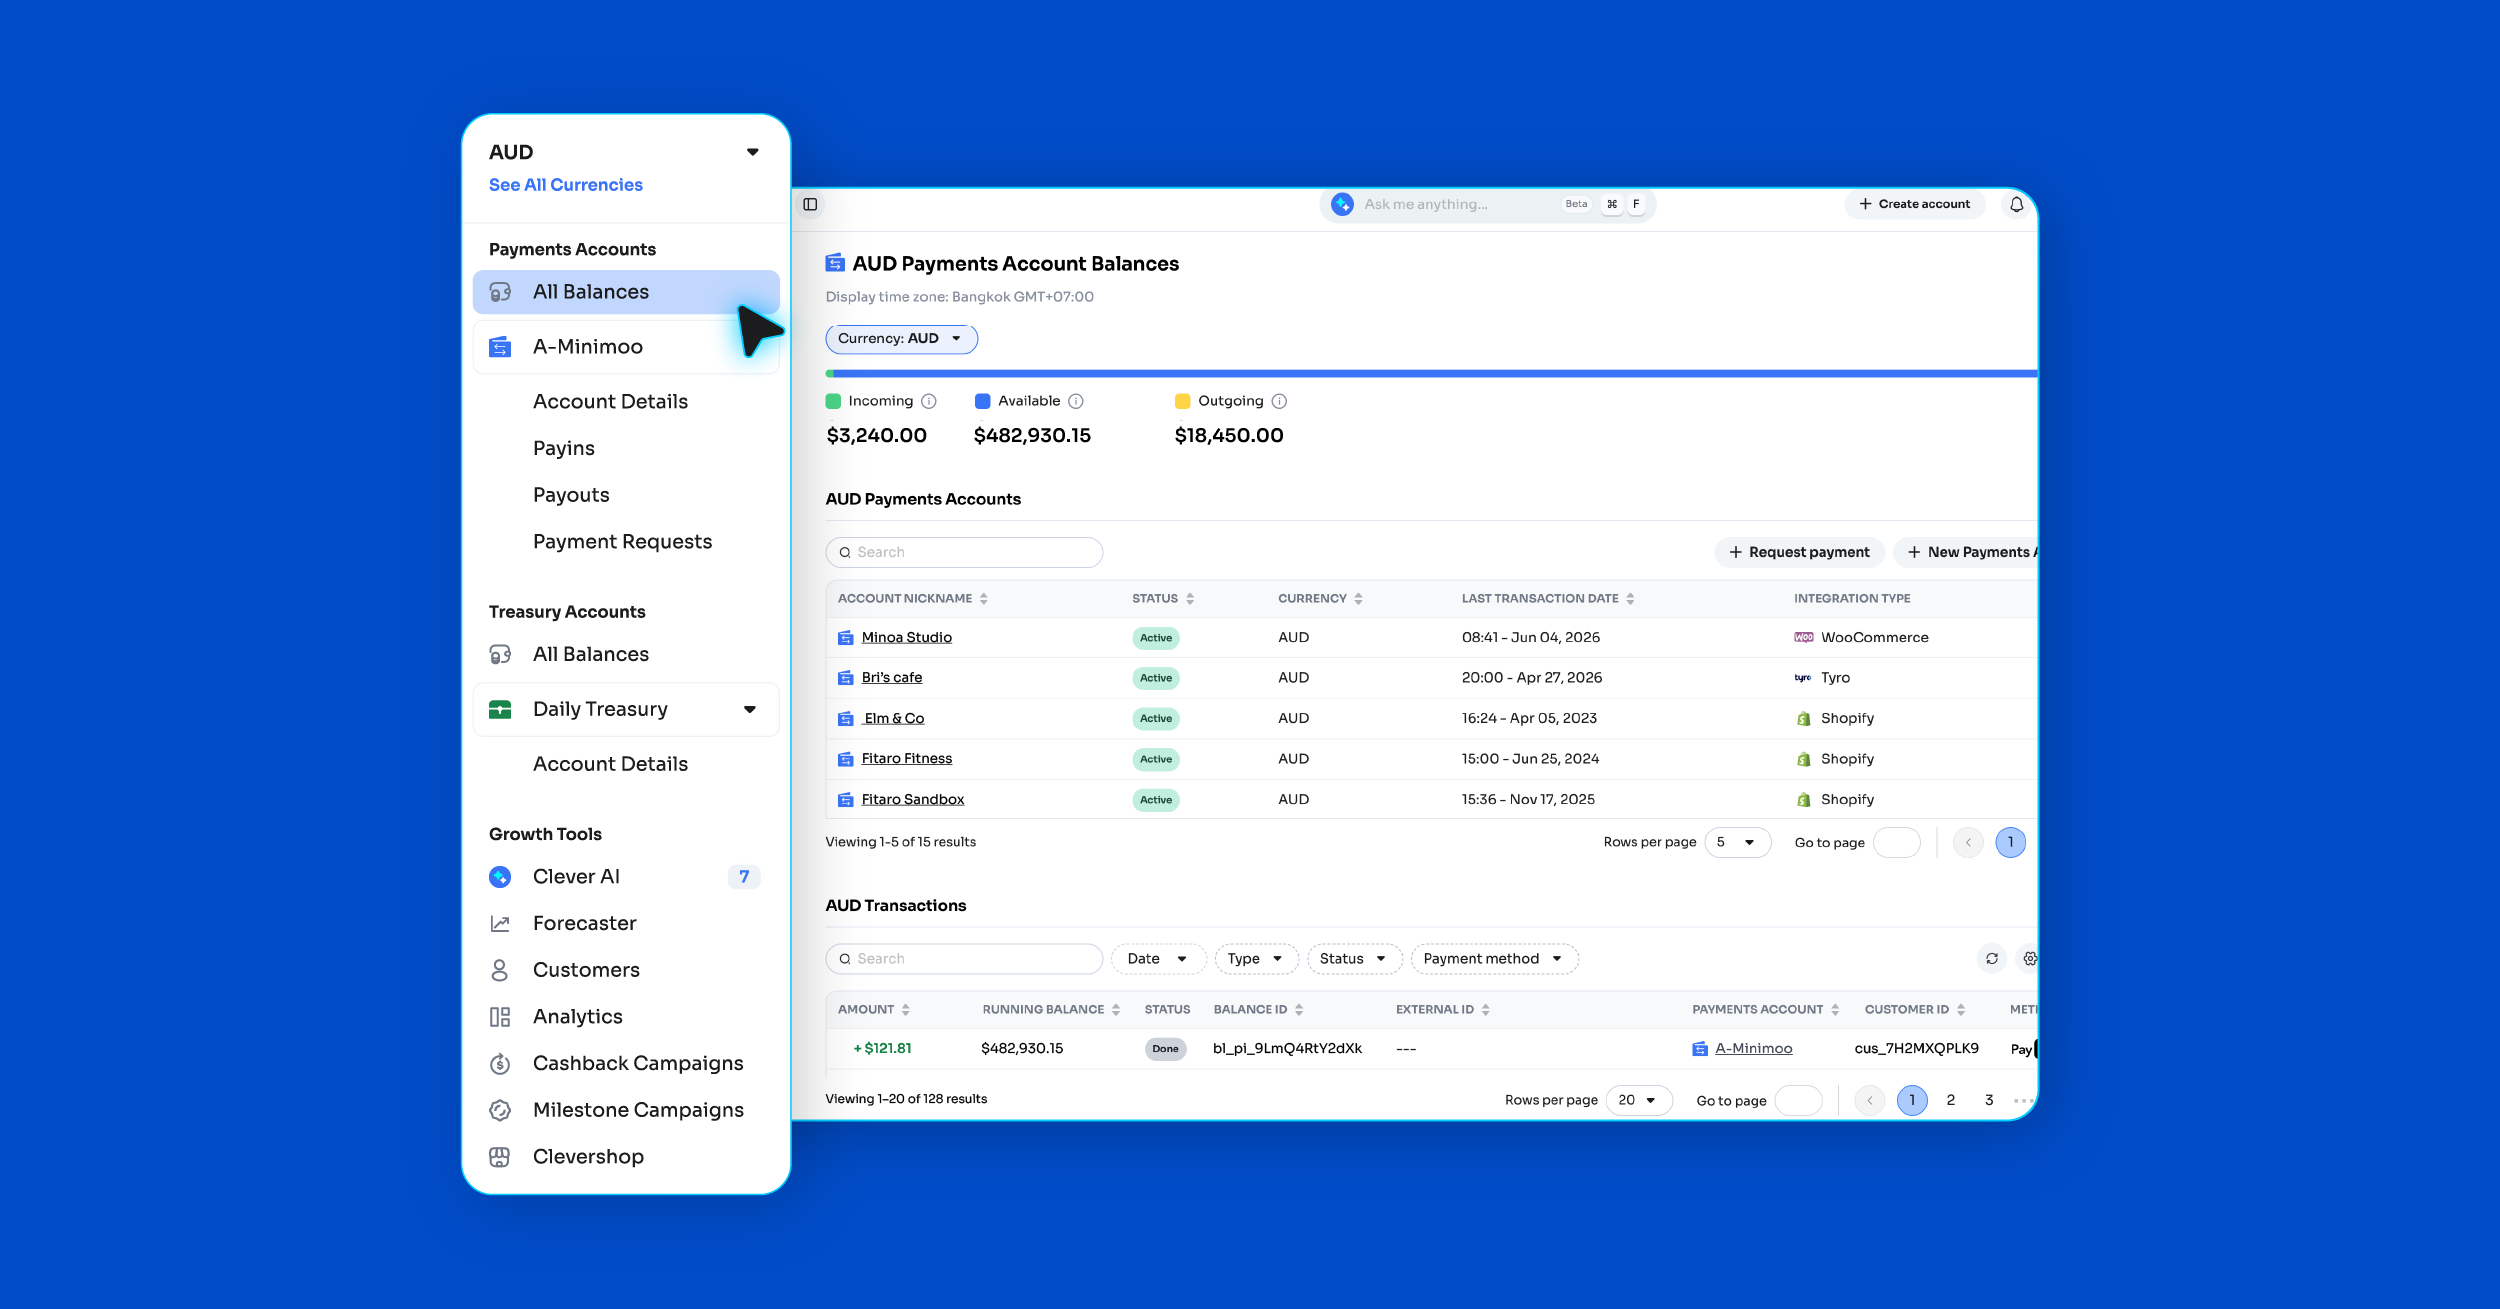Sort by Customer ID arrows
2500x1309 pixels.
[1961, 1010]
